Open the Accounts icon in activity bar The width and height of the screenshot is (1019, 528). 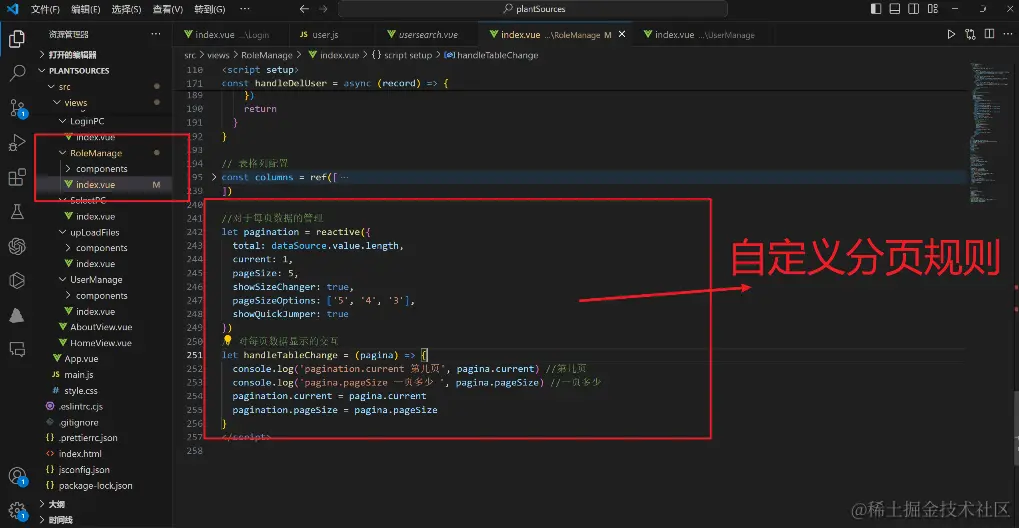click(17, 476)
